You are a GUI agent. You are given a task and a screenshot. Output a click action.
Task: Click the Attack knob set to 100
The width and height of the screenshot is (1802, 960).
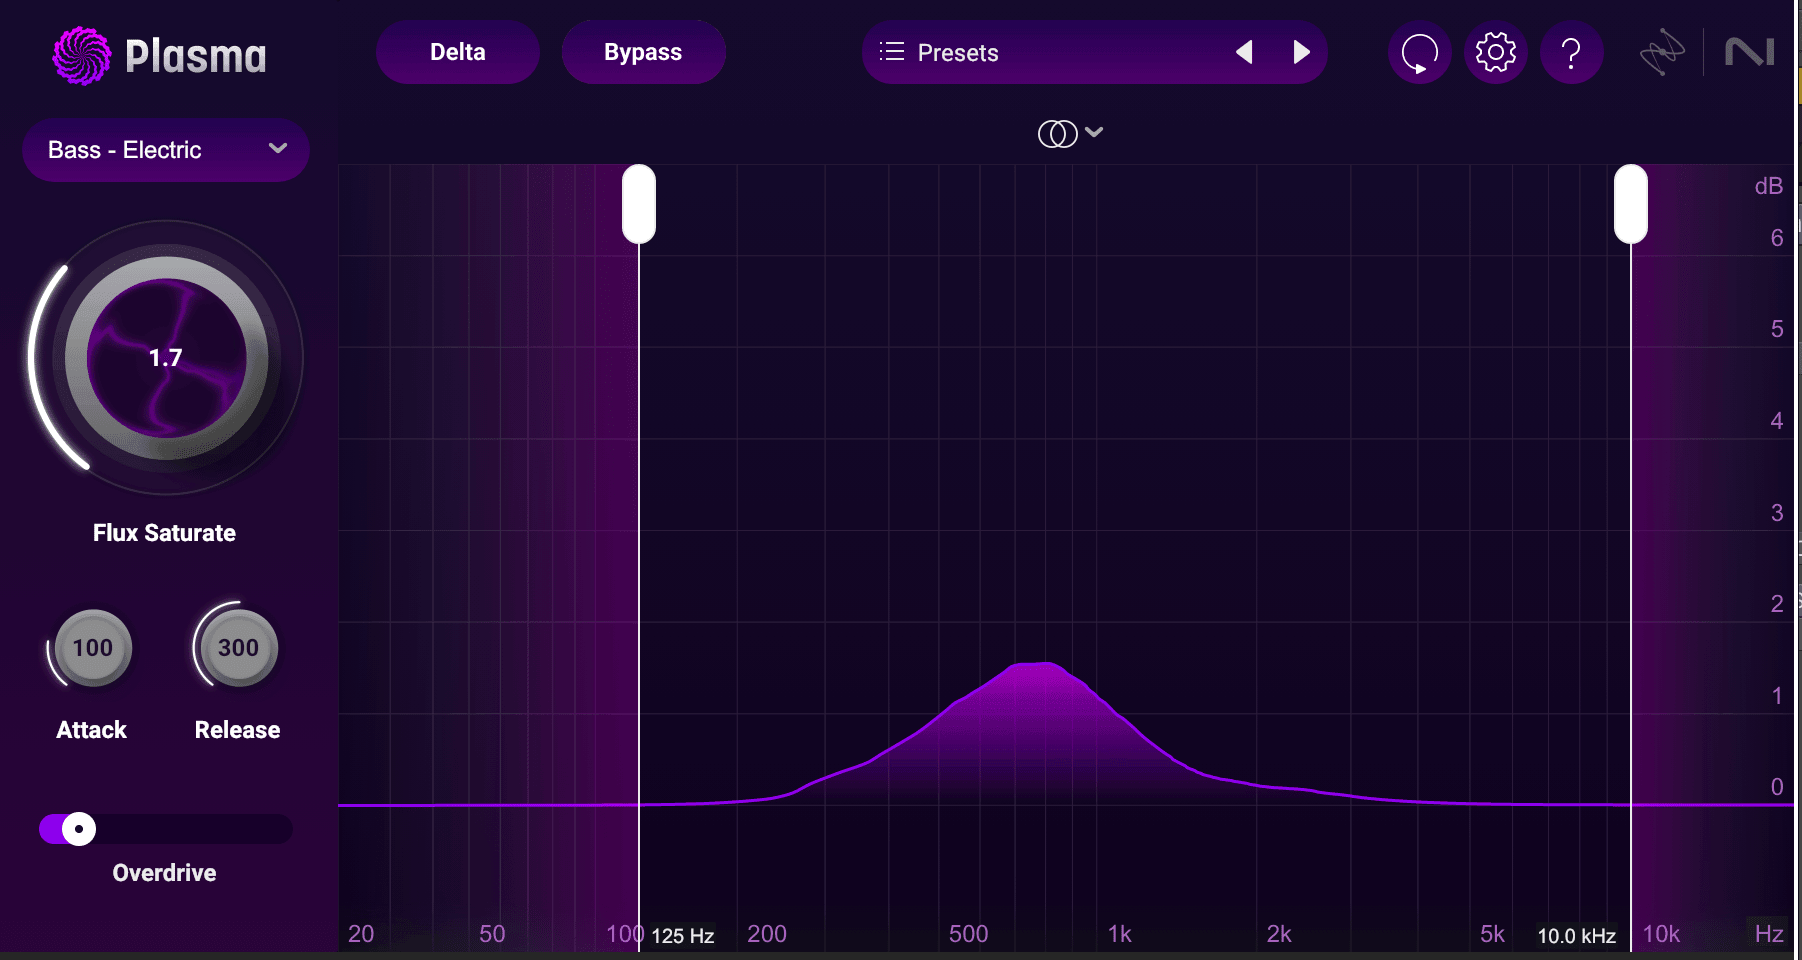(92, 648)
